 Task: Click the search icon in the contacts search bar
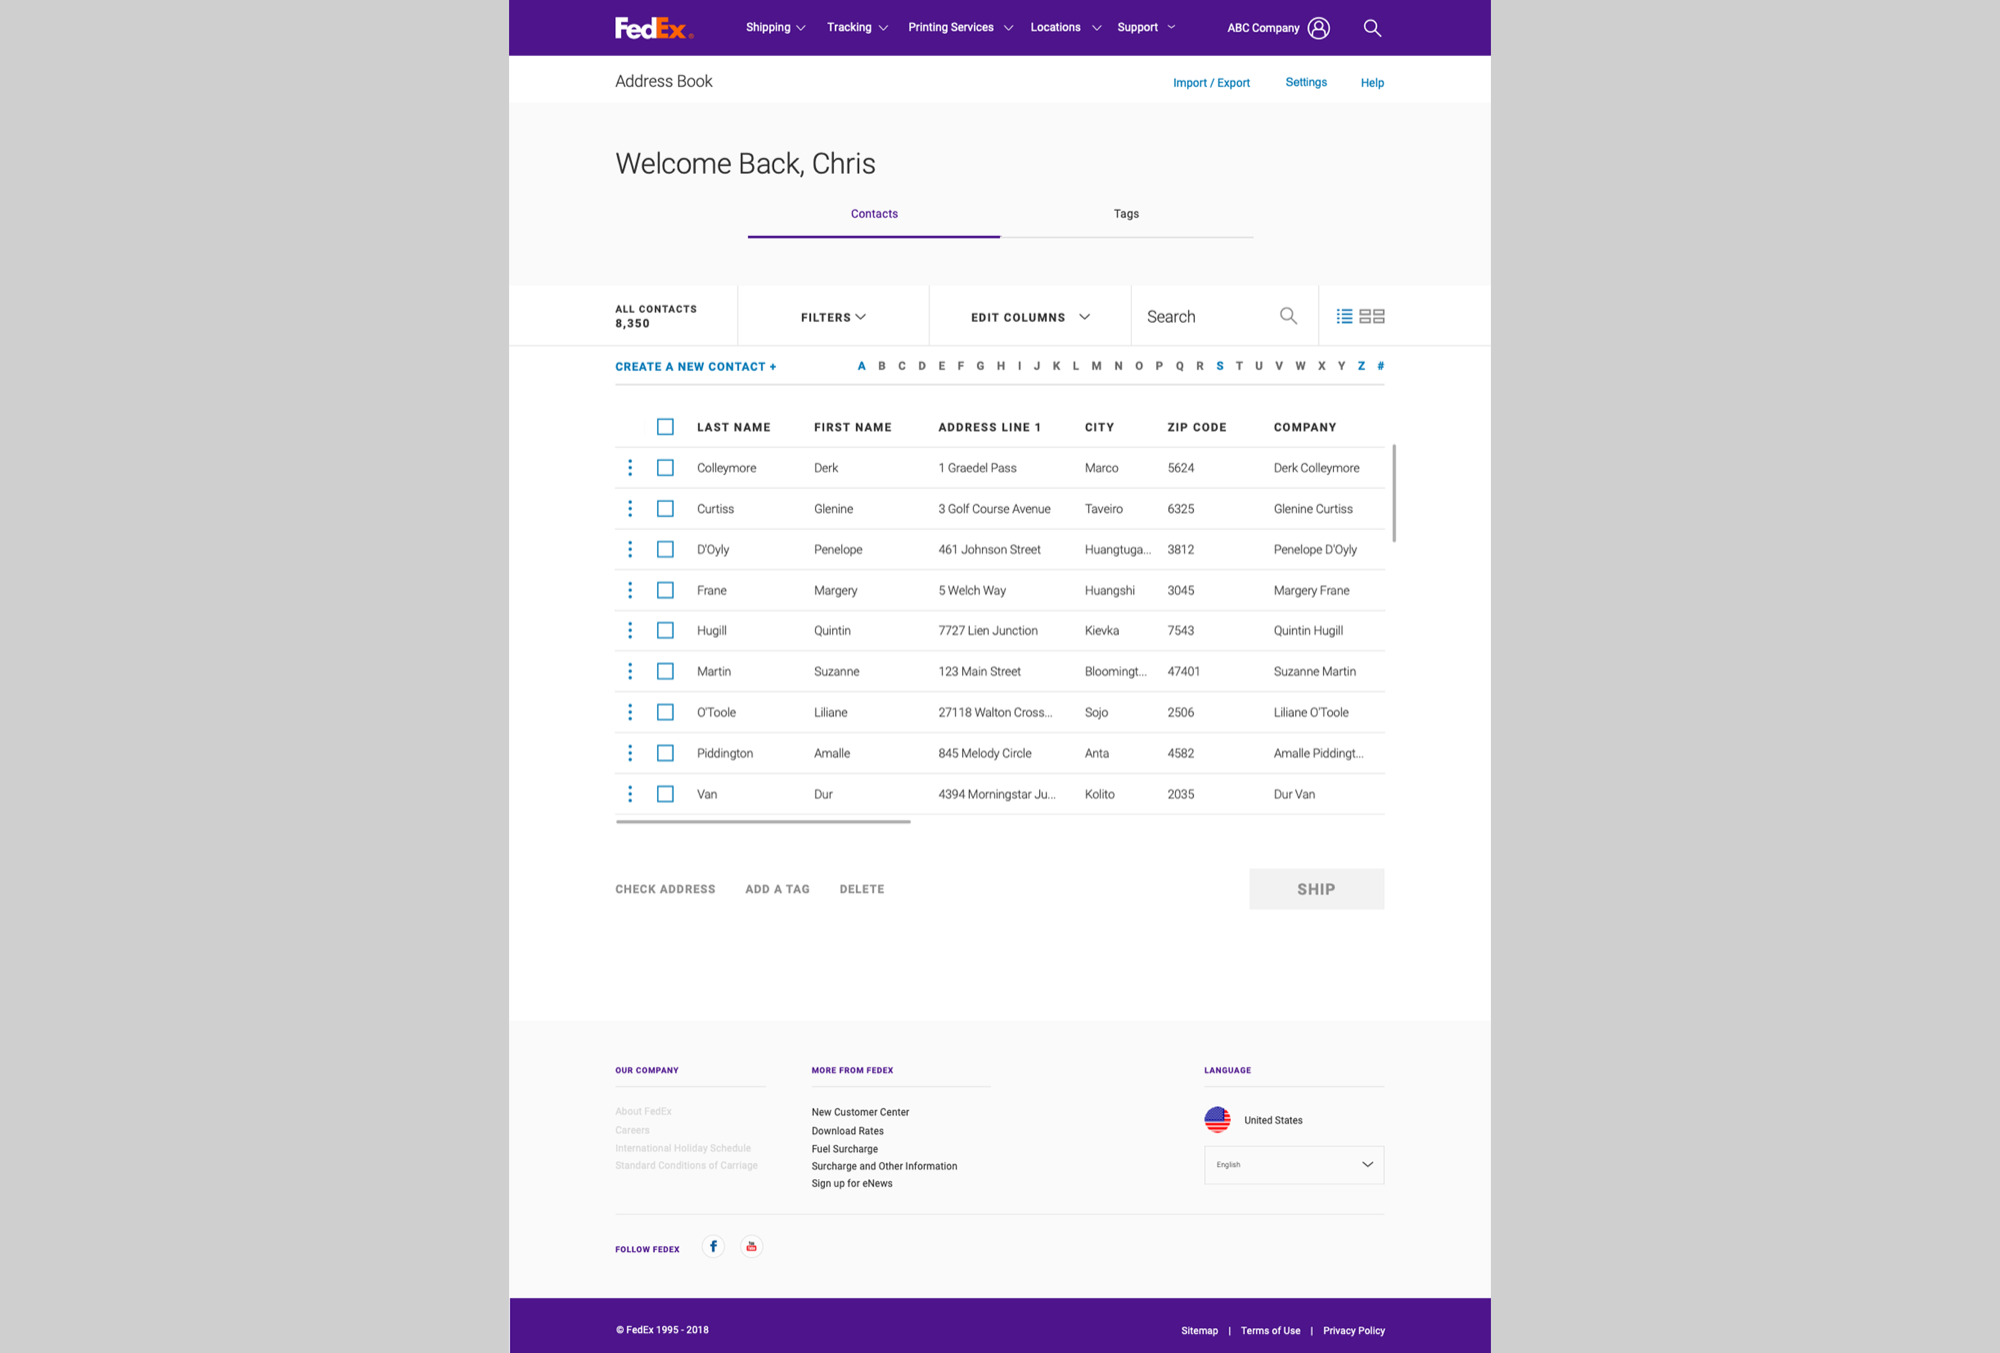tap(1288, 315)
